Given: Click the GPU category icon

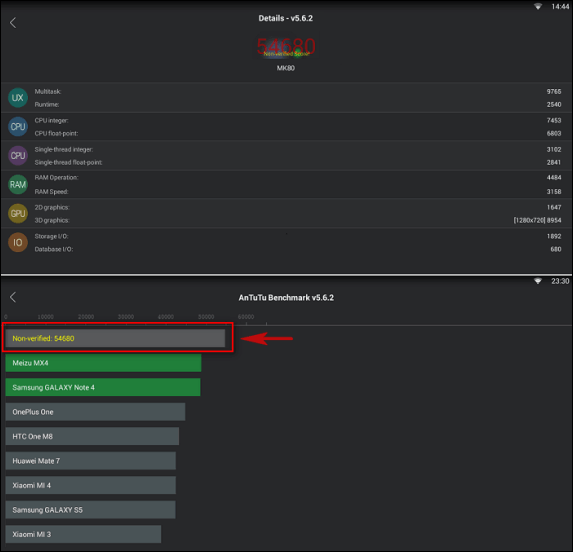Looking at the screenshot, I should tap(18, 213).
